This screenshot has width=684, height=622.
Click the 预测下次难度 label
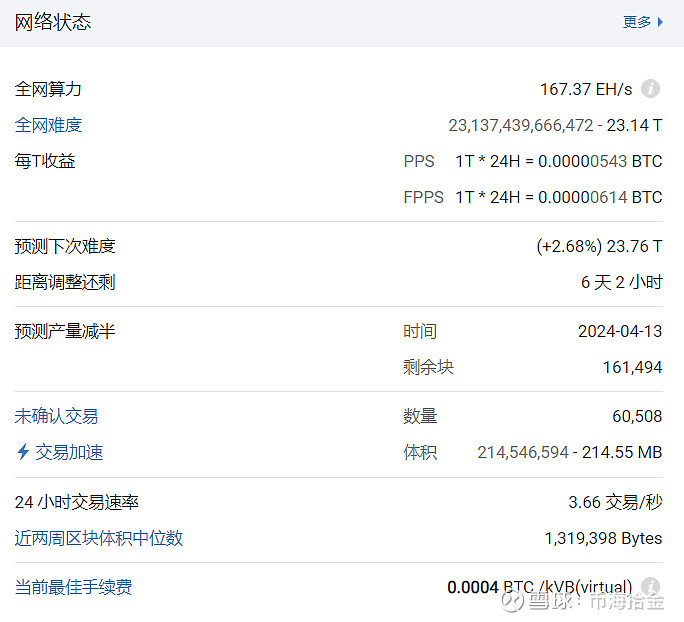[65, 246]
